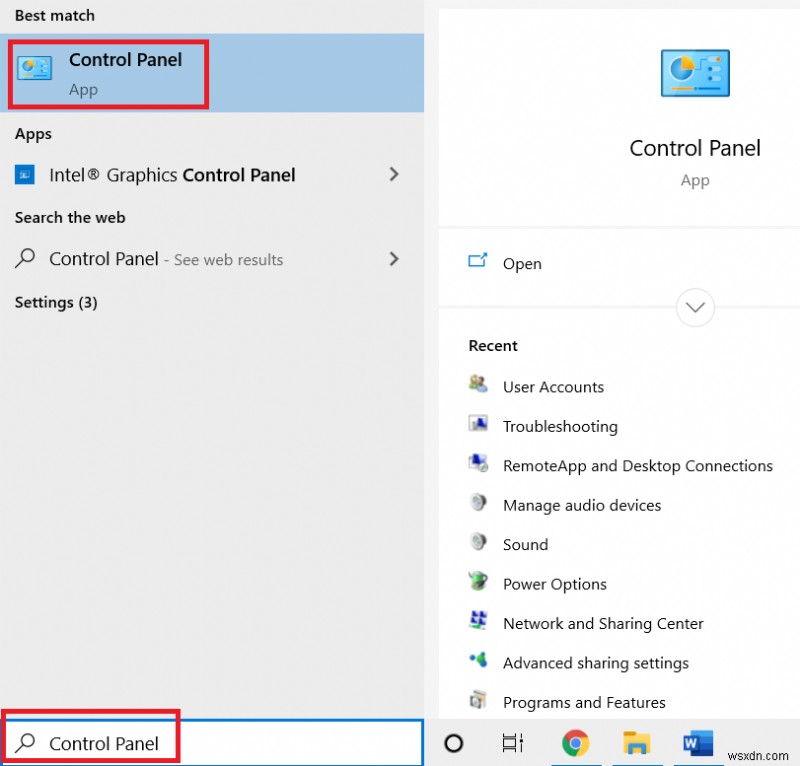
Task: Open Programs and Features
Action: (584, 703)
